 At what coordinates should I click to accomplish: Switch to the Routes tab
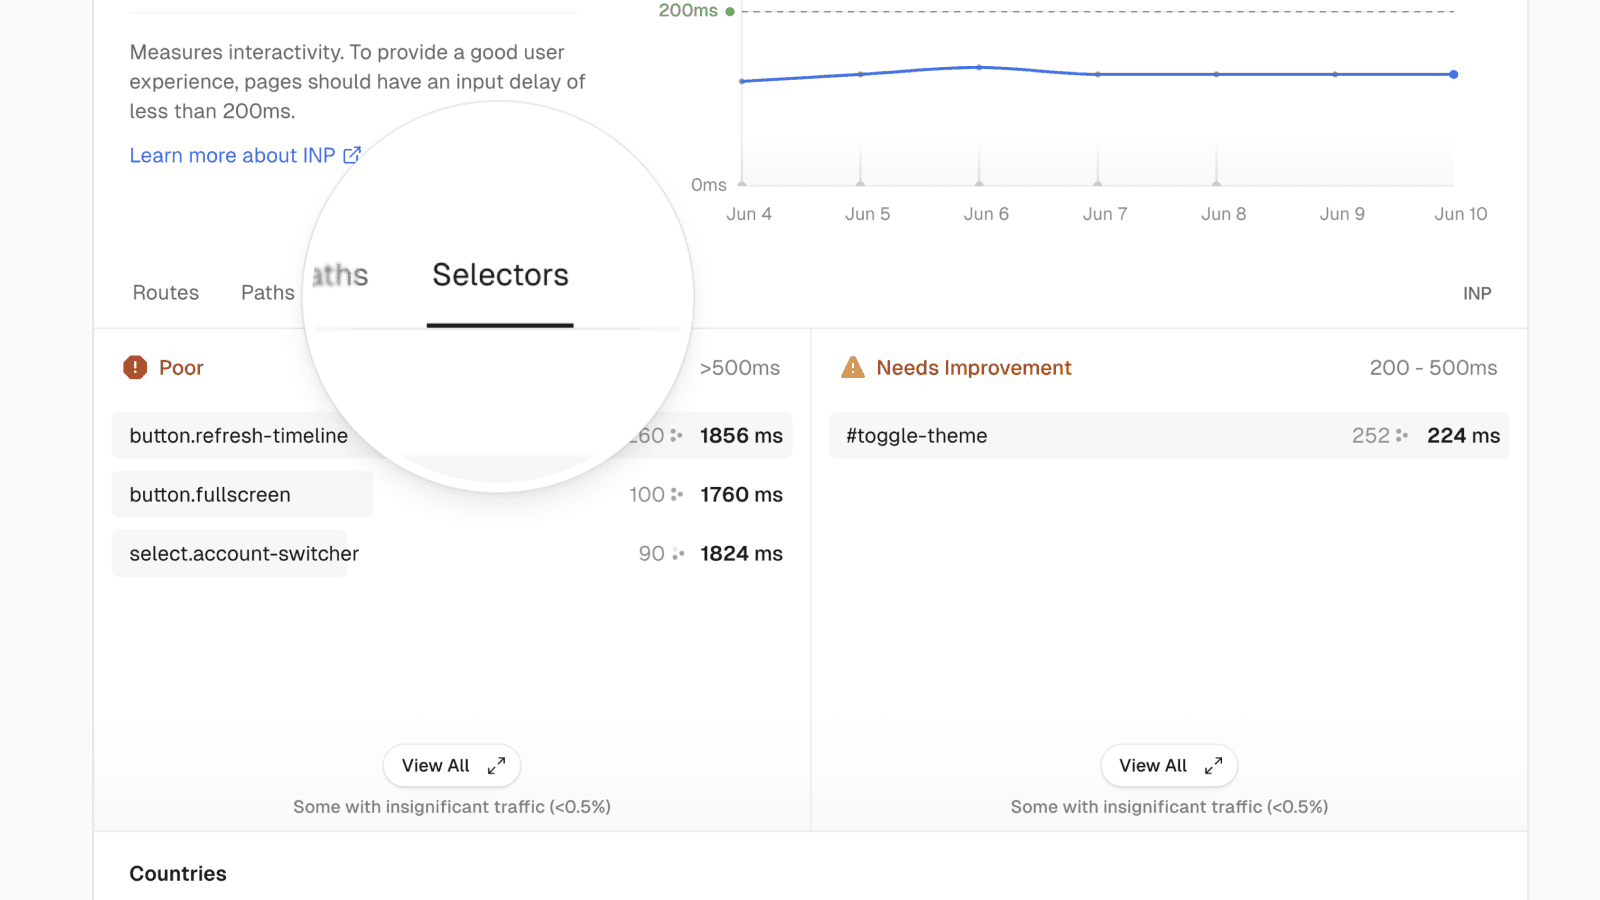tap(166, 293)
